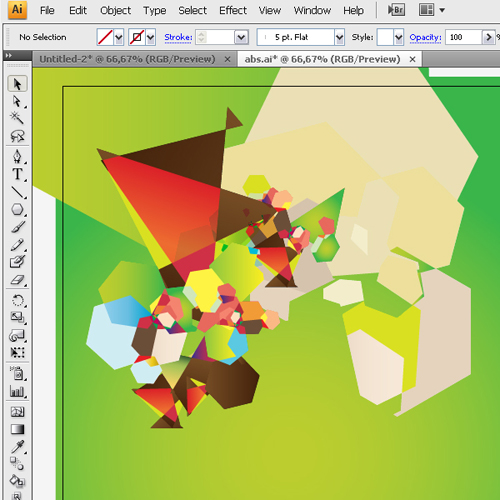Expand the toolbox with double-arrow toggle

[x=9, y=55]
